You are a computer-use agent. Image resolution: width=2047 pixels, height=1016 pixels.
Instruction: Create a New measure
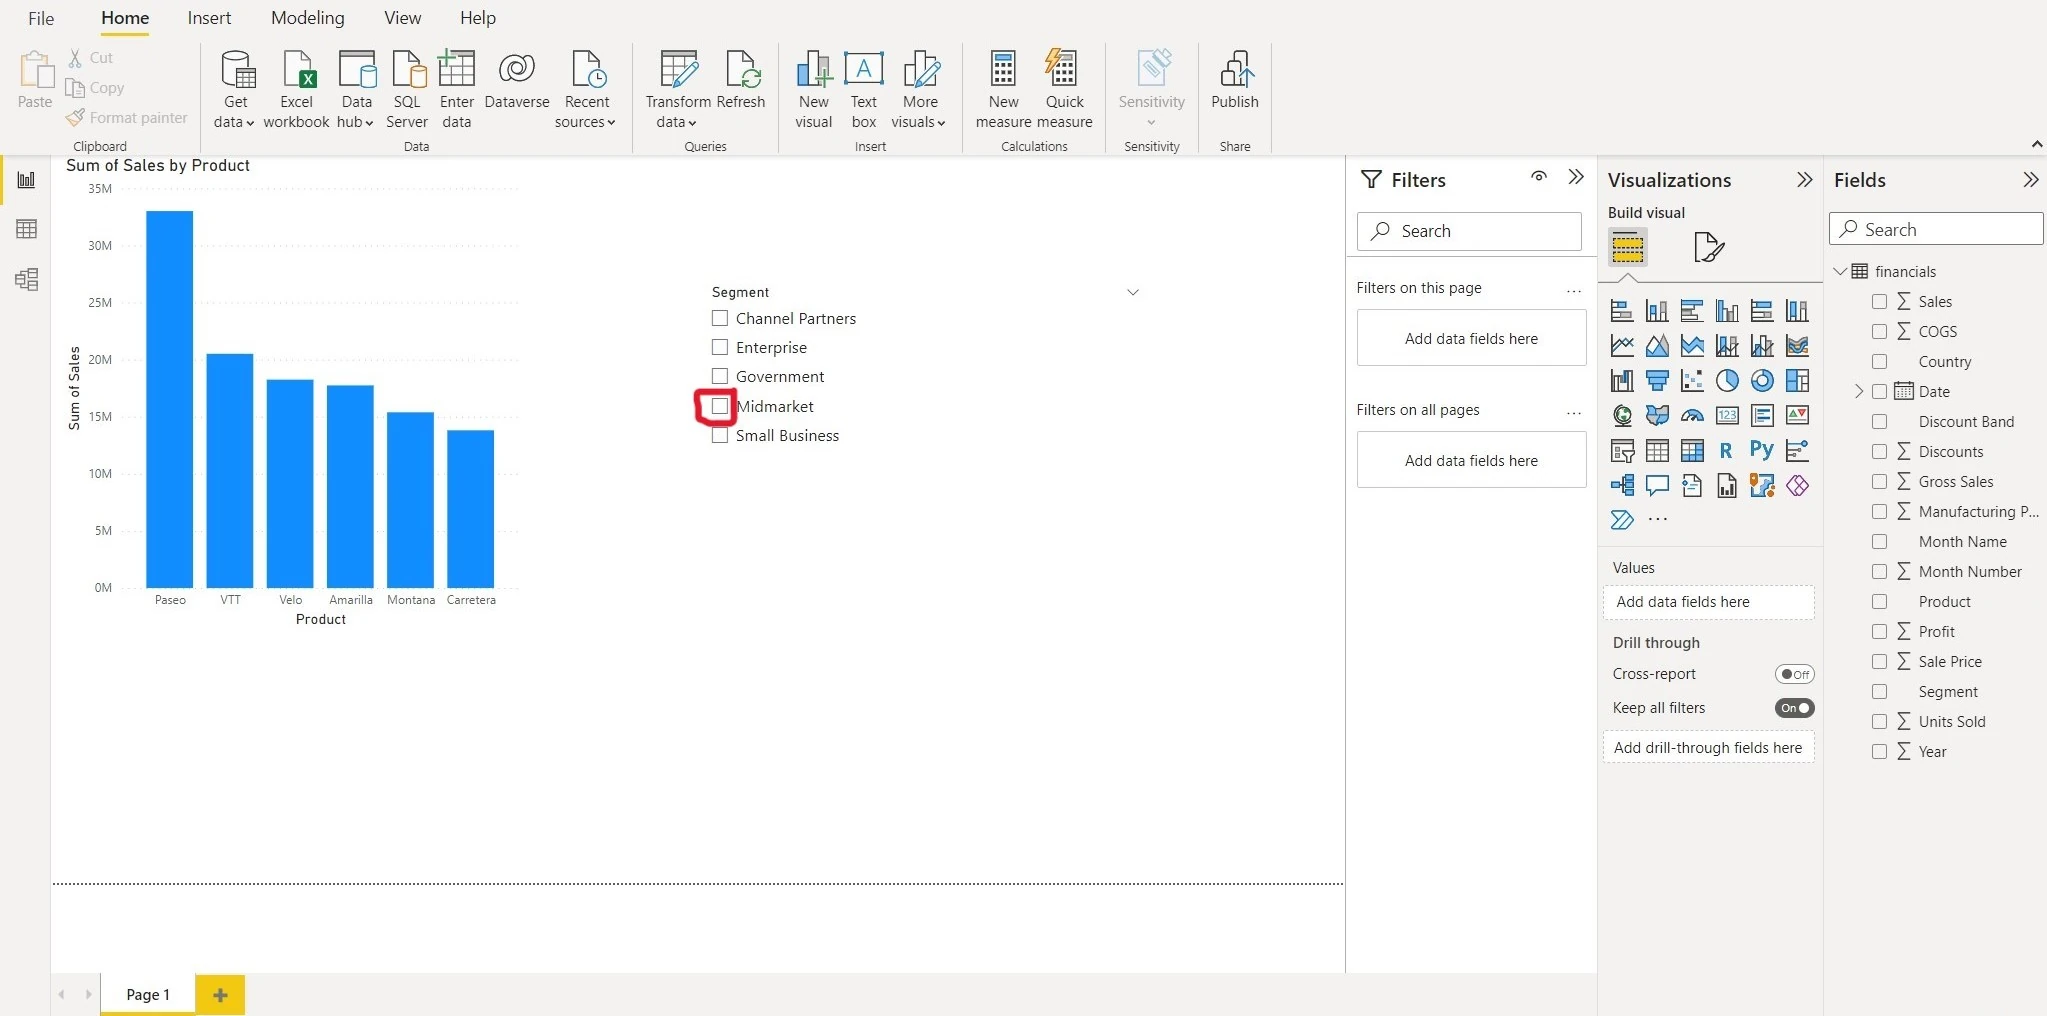[x=1003, y=90]
